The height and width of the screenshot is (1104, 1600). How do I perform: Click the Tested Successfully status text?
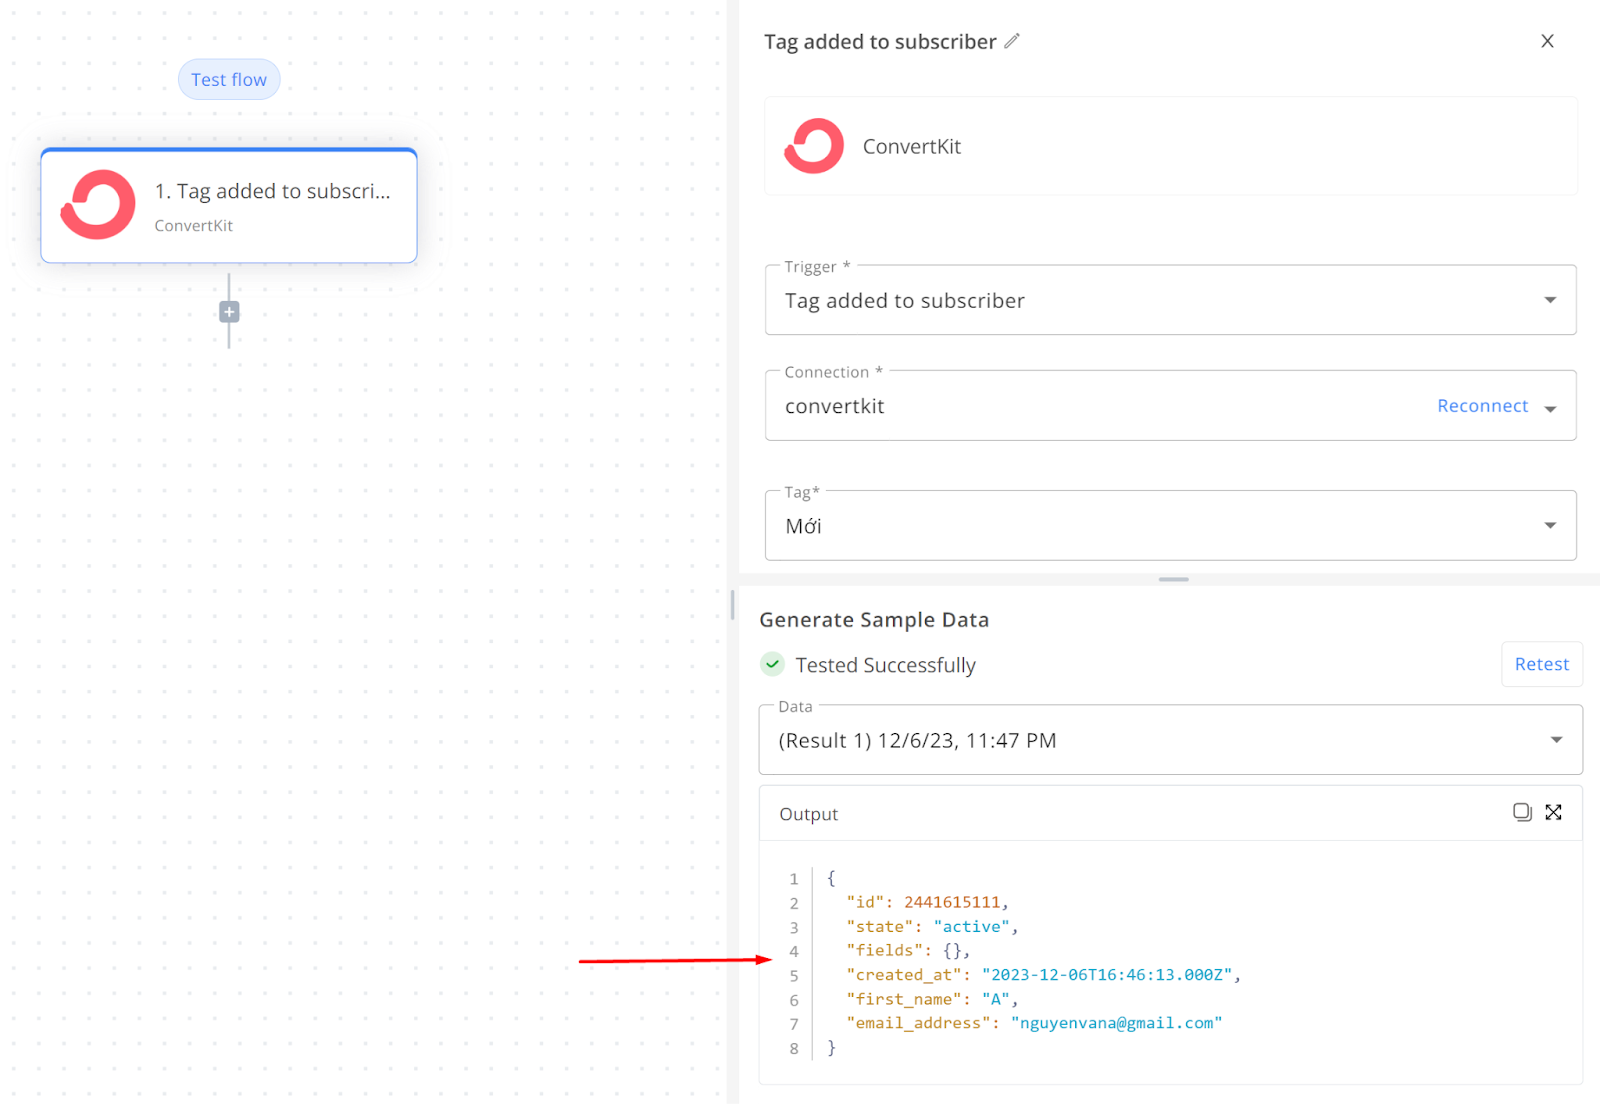click(x=885, y=665)
